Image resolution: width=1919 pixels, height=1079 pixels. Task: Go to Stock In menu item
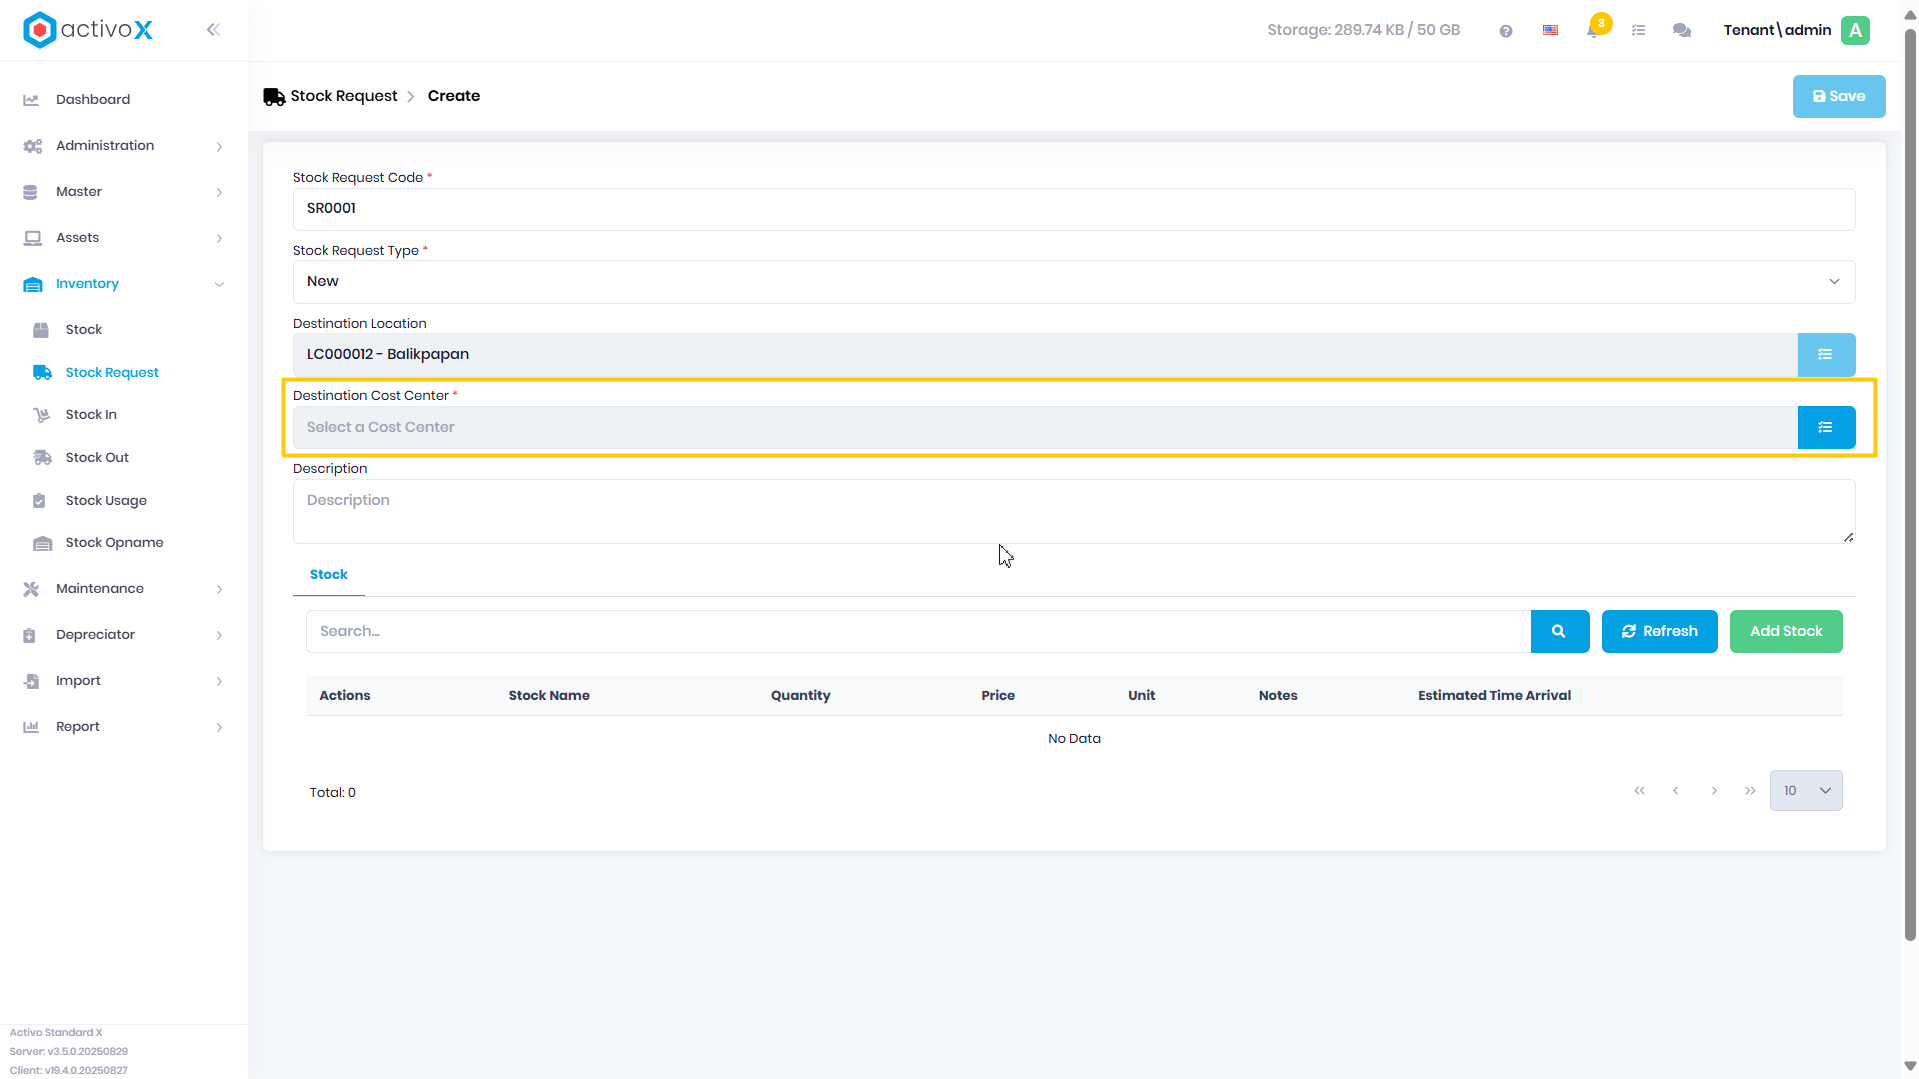point(91,415)
